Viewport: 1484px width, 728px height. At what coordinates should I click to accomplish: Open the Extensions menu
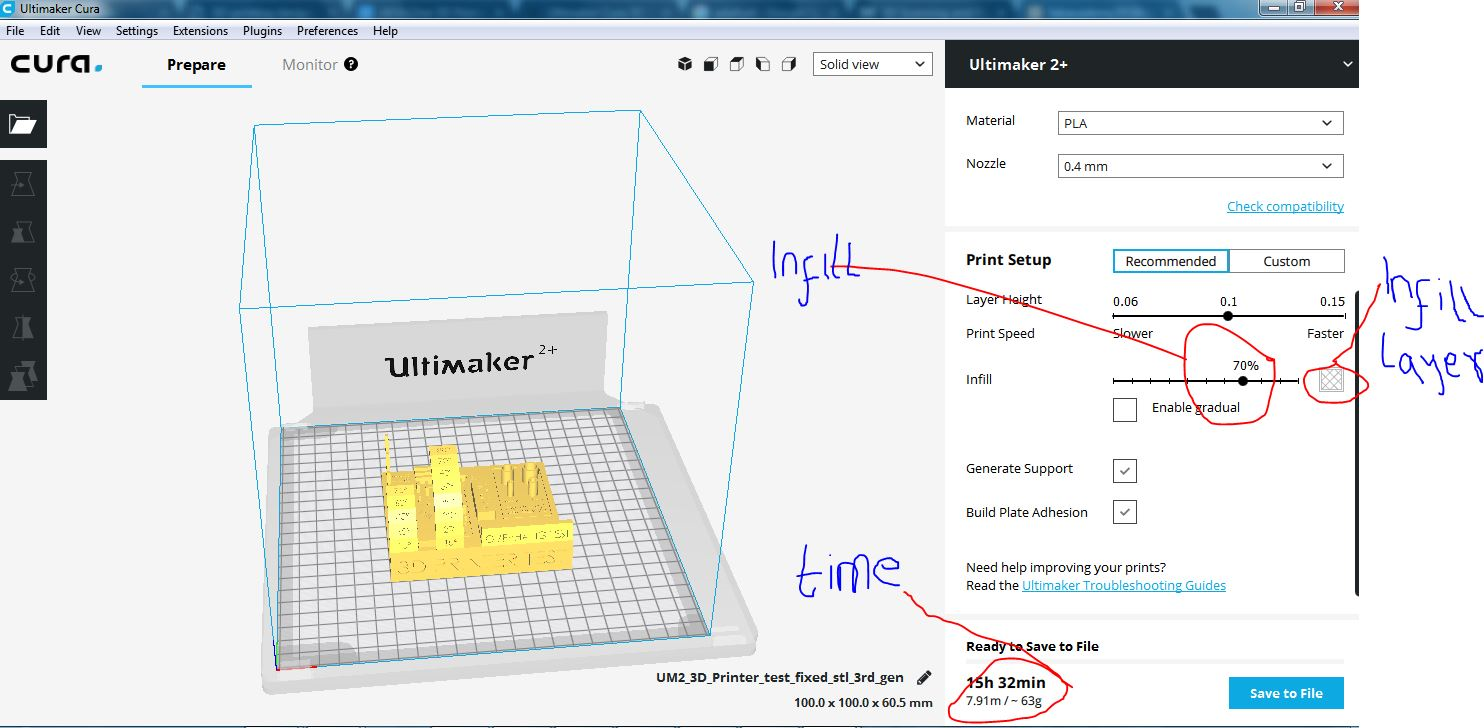coord(200,31)
